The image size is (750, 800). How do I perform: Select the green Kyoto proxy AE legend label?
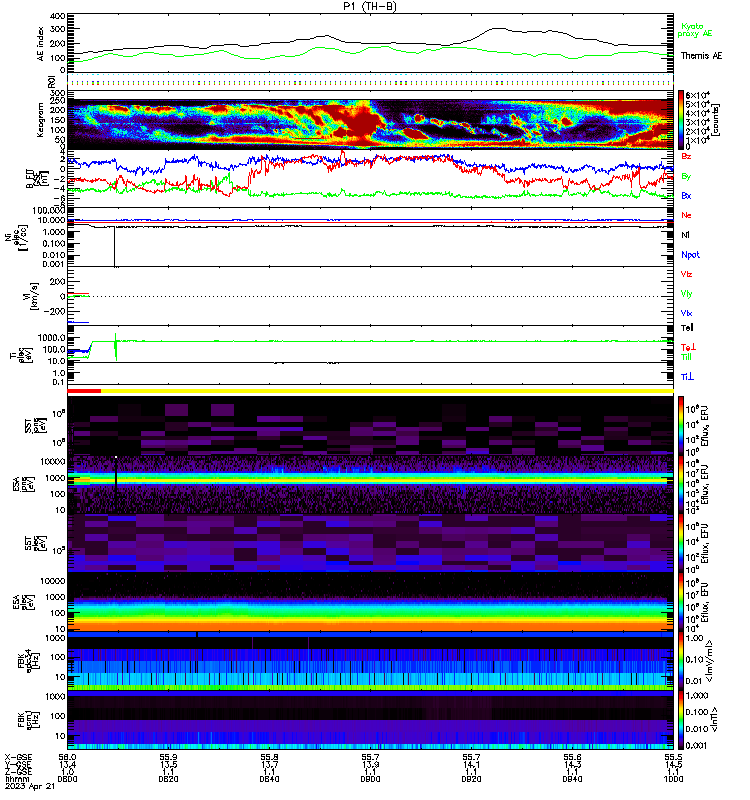point(694,30)
